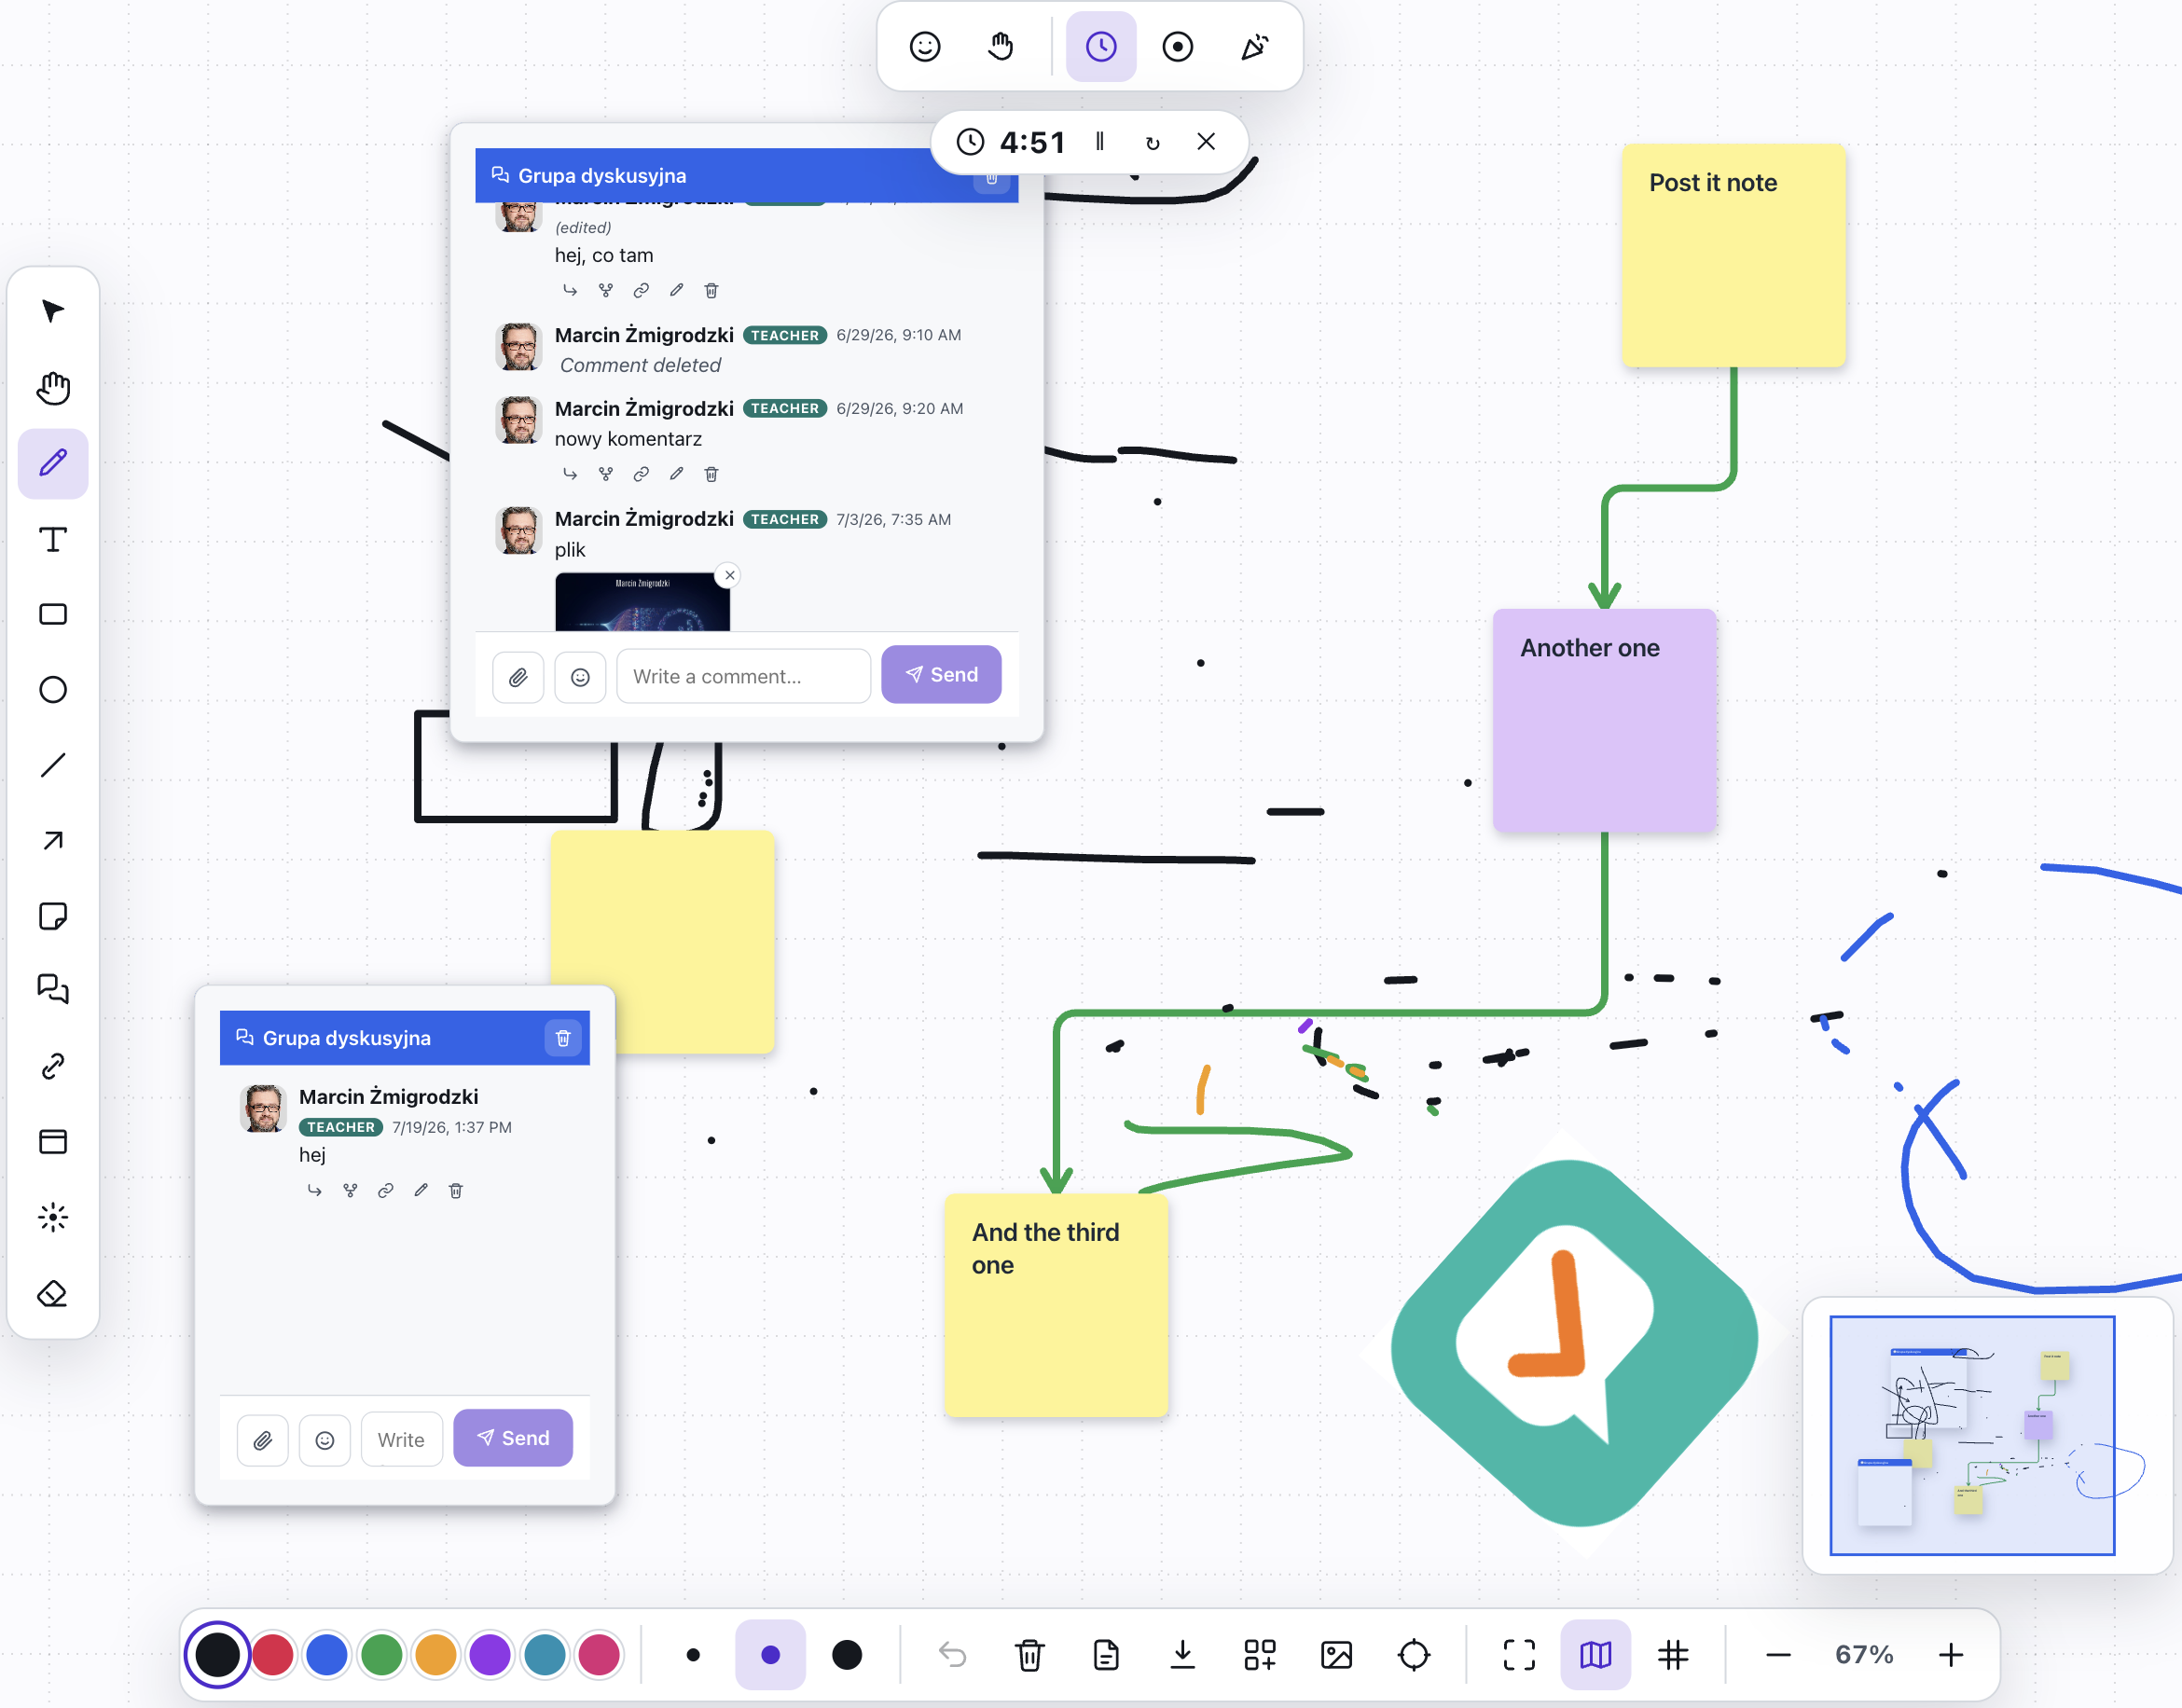This screenshot has width=2182, height=1708.
Task: Toggle the grid display button
Action: (1672, 1654)
